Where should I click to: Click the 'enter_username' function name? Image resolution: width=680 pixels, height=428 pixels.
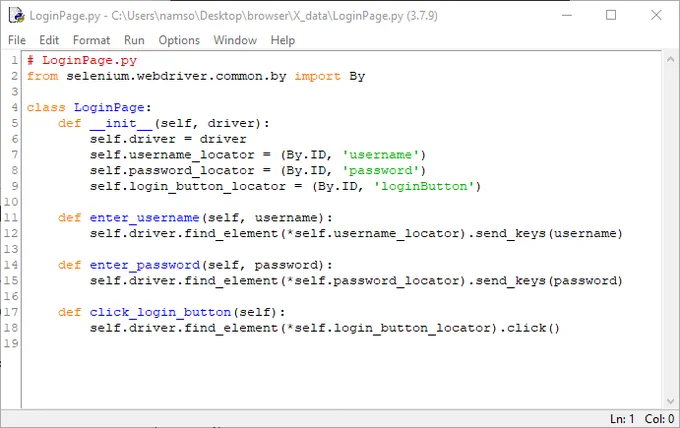point(144,218)
